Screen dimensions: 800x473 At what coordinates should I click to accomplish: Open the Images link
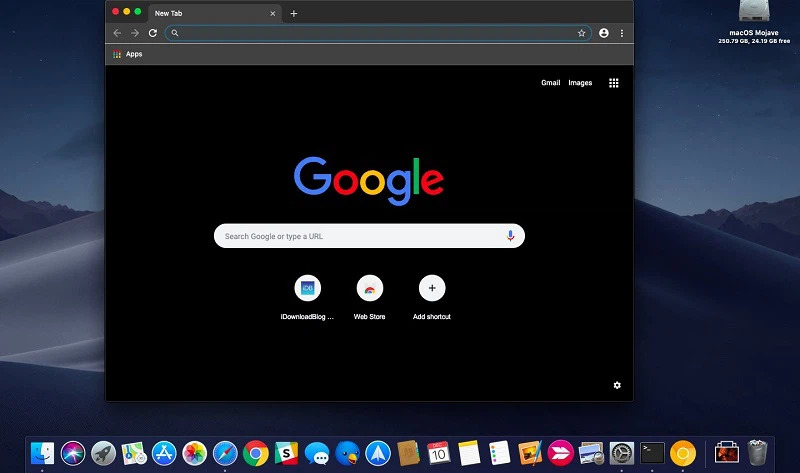point(580,83)
